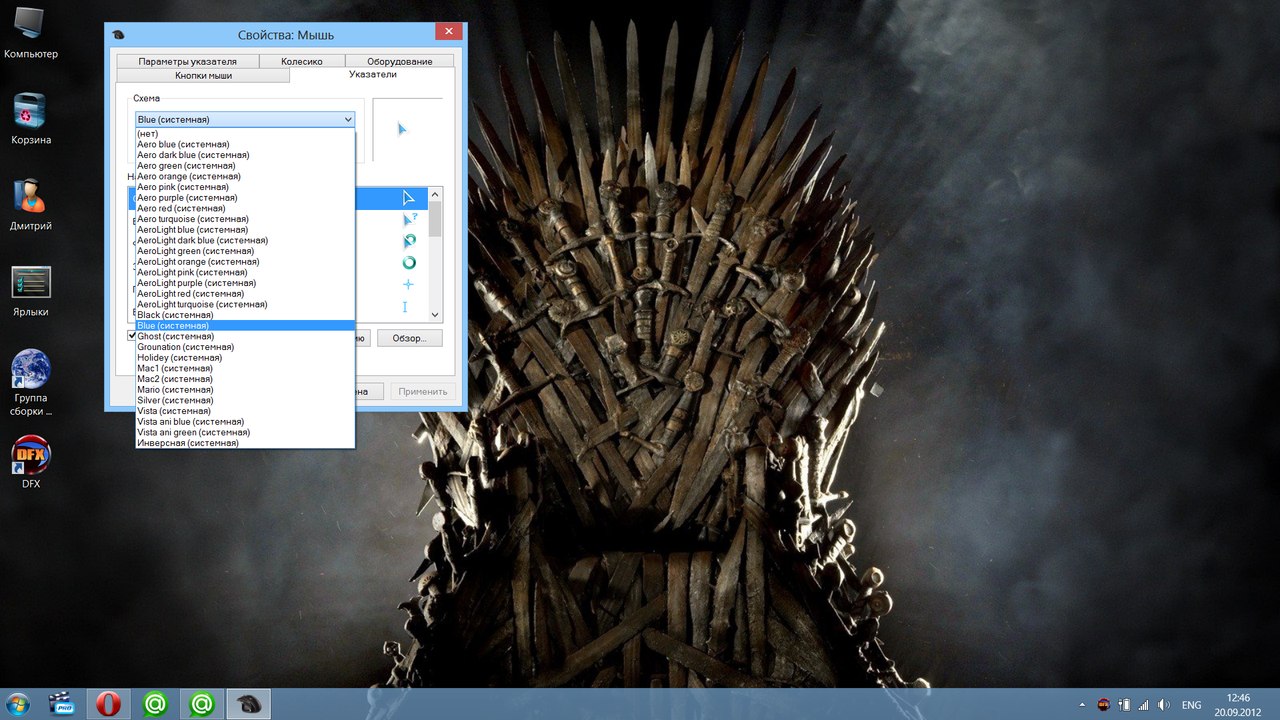Viewport: 1280px width, 720px height.
Task: Choose AeroLight dark blue (системная) scheme
Action: pos(245,240)
